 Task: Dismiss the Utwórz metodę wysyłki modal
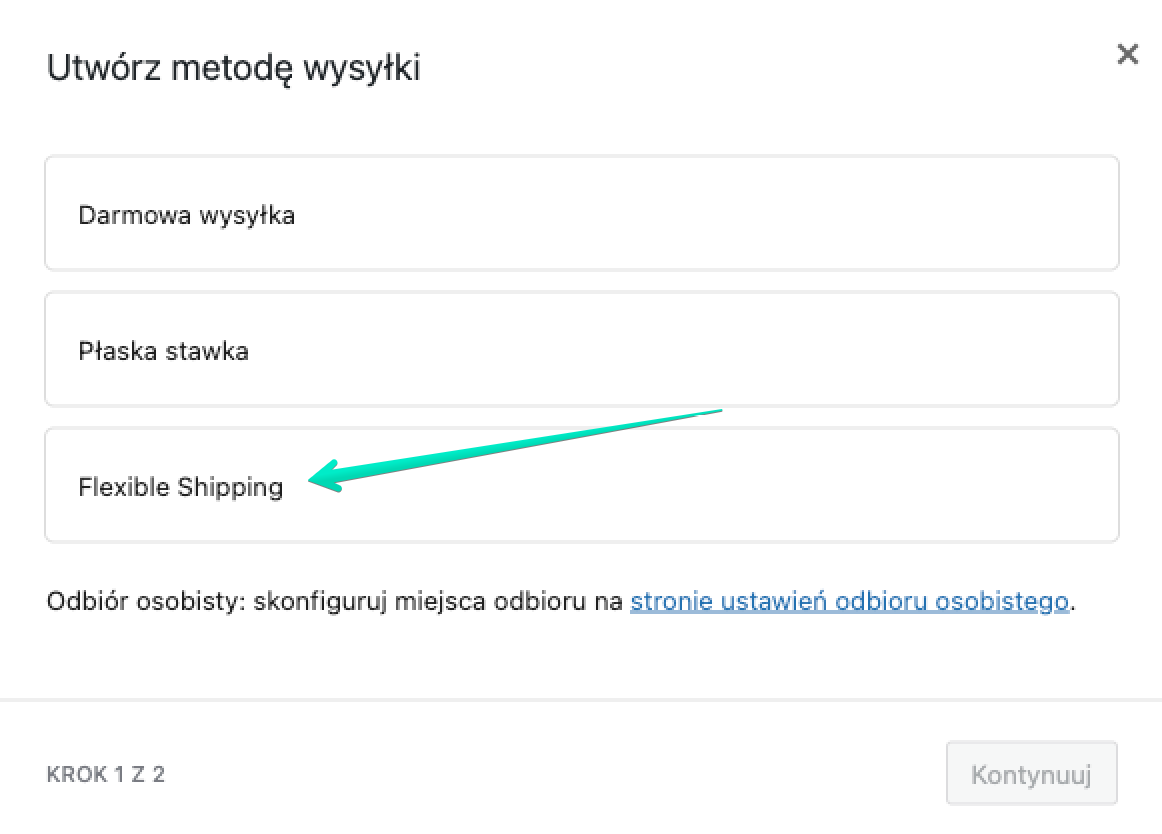pyautogui.click(x=1128, y=55)
